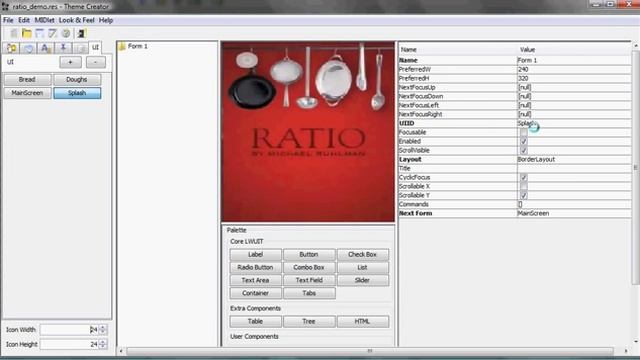The image size is (640, 360).
Task: Toggle the Scrollable Y checkbox
Action: (524, 196)
